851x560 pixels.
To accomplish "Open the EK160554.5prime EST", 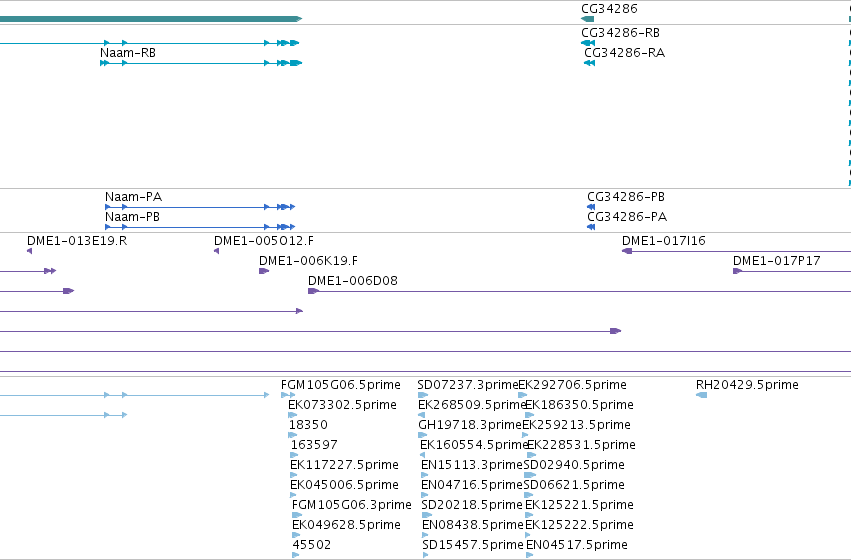I will [x=423, y=455].
